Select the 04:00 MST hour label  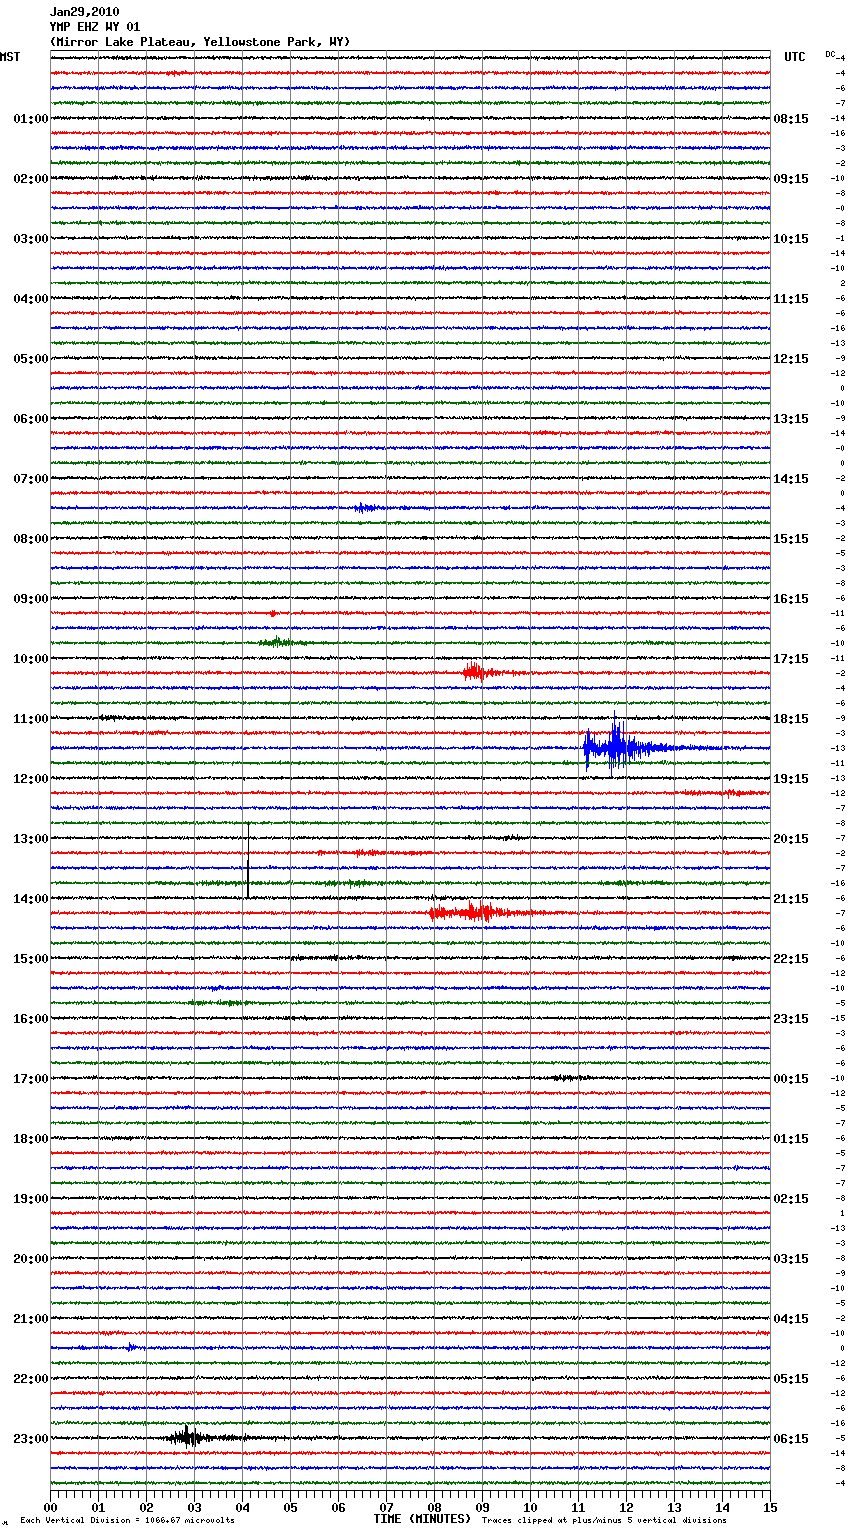pyautogui.click(x=31, y=299)
